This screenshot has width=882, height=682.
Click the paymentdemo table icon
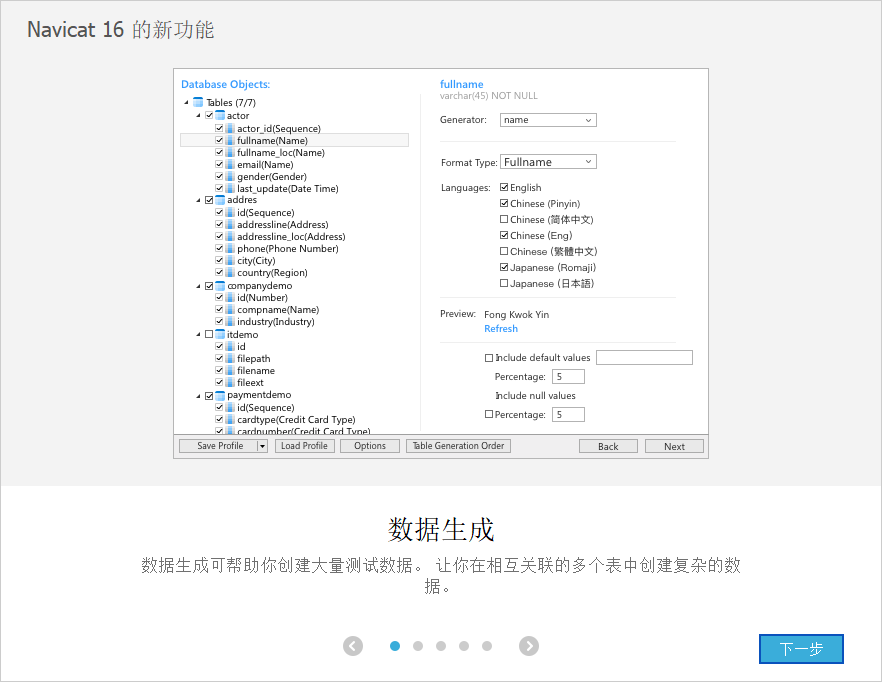click(x=220, y=396)
